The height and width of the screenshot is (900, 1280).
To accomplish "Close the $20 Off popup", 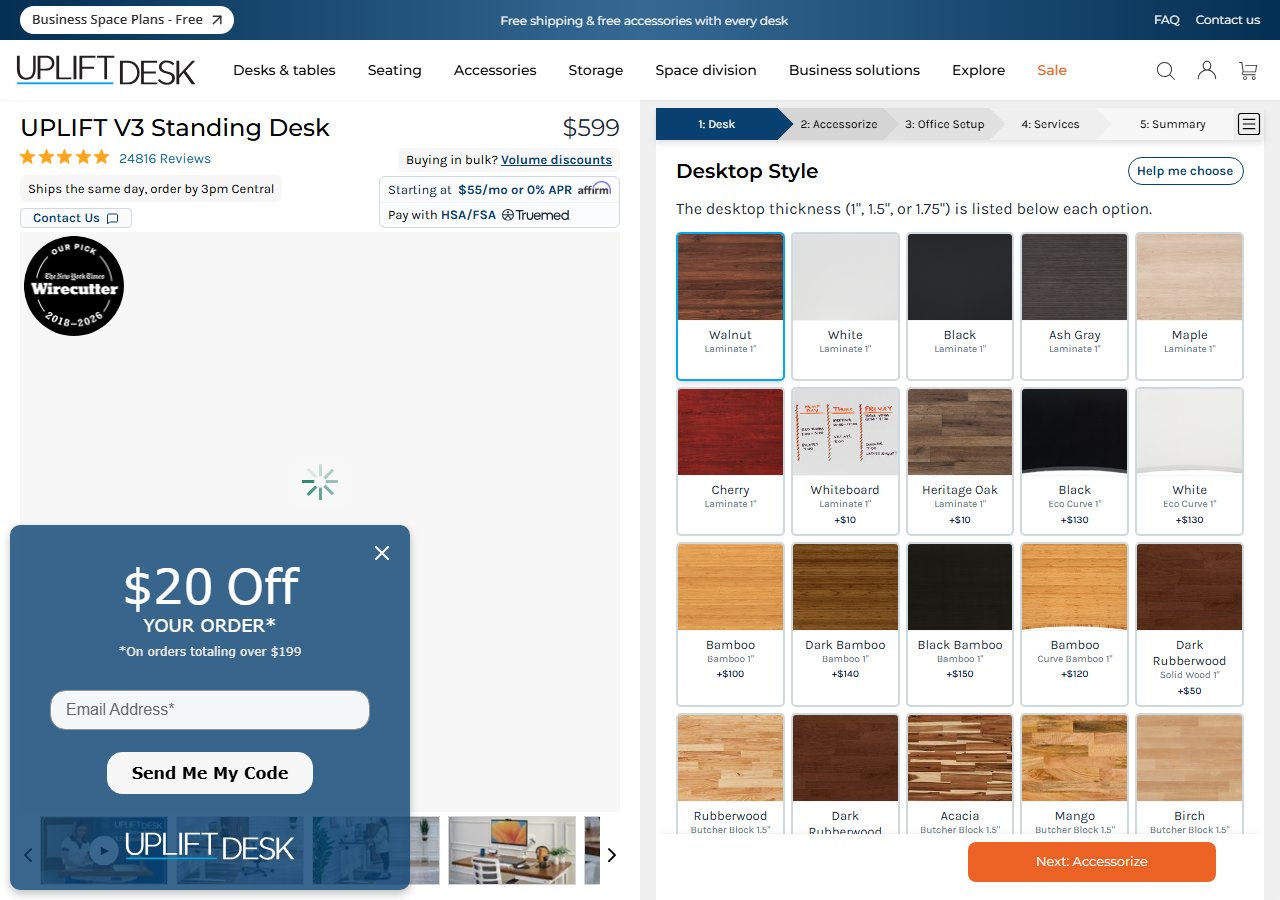I will (x=381, y=553).
